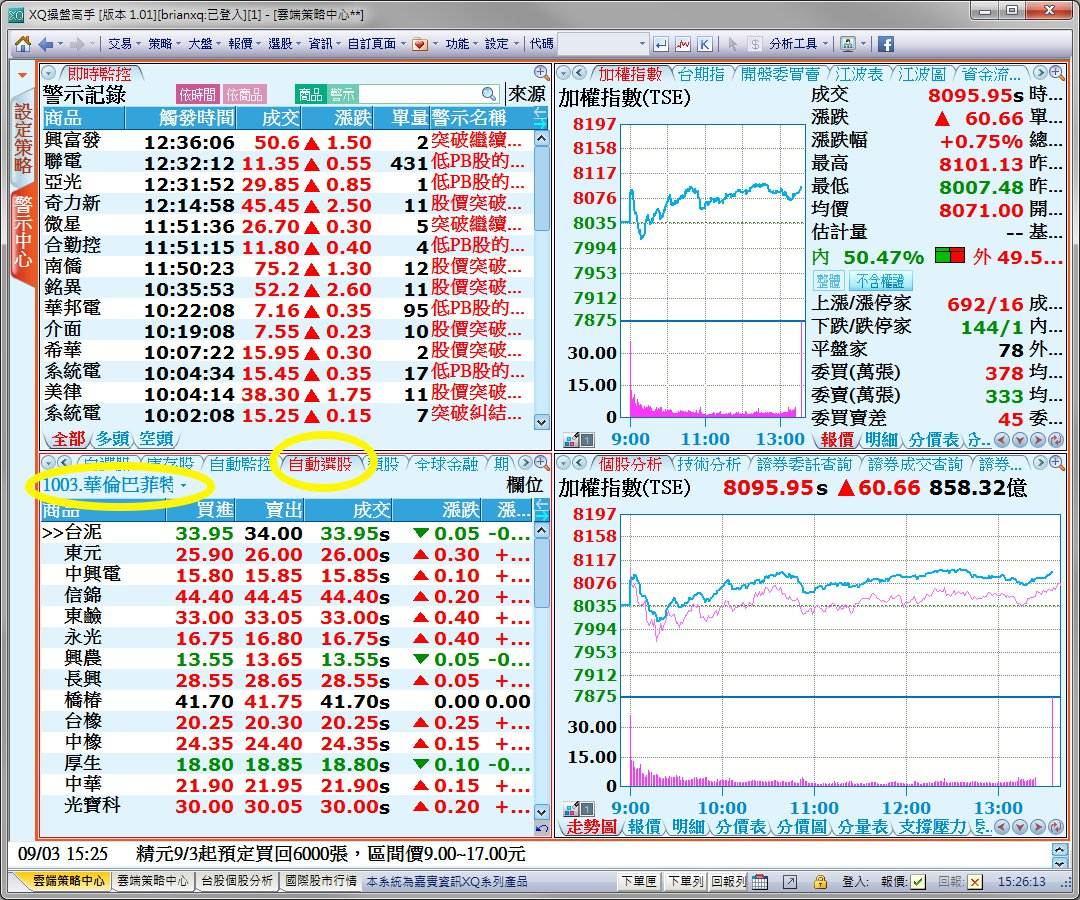Zoom the 即時監控 panel with the magnifier icon
Viewport: 1080px width, 900px height.
(x=541, y=73)
